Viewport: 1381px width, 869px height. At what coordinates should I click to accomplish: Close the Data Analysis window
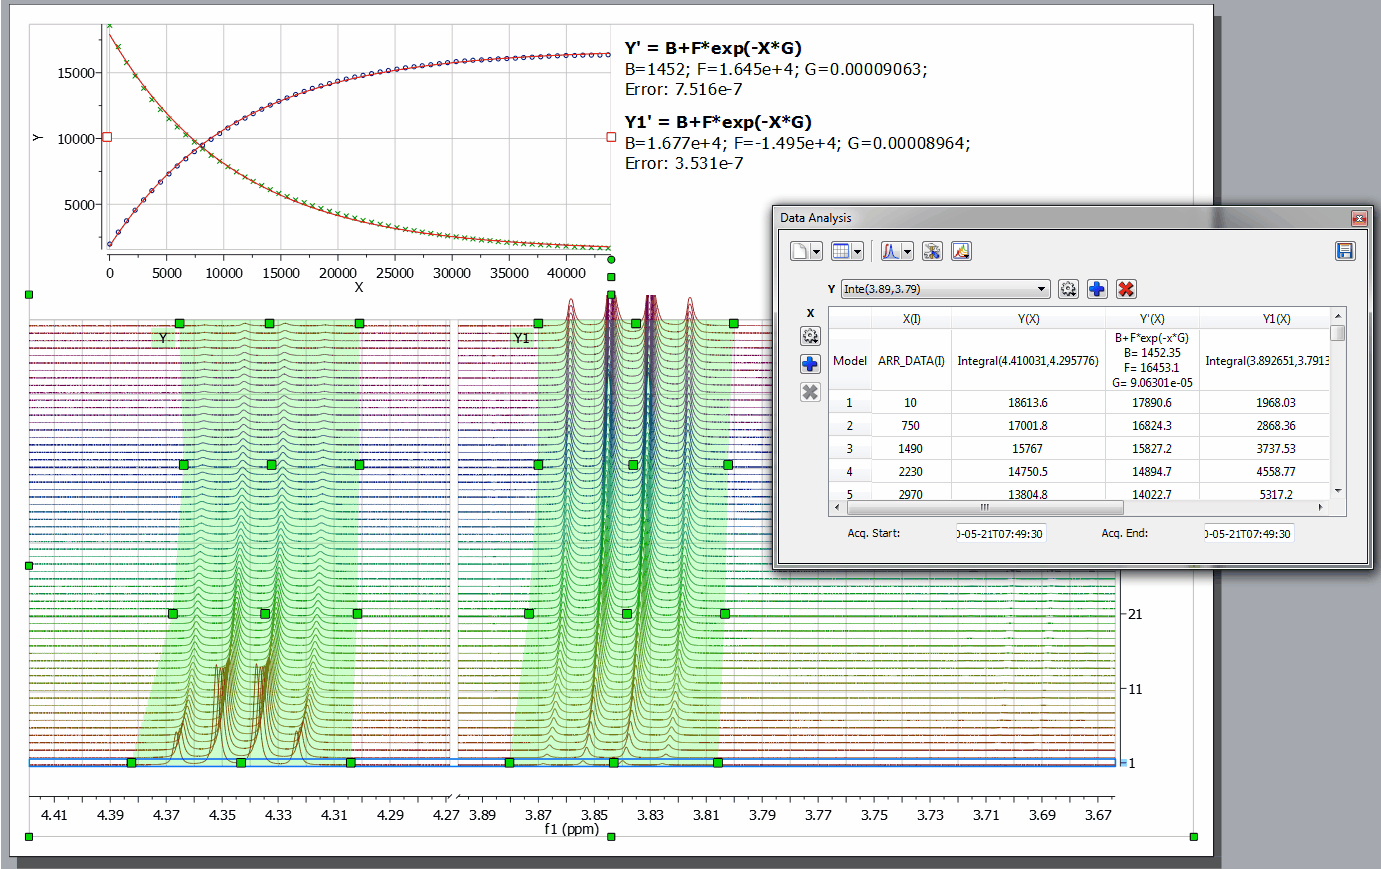[1358, 218]
